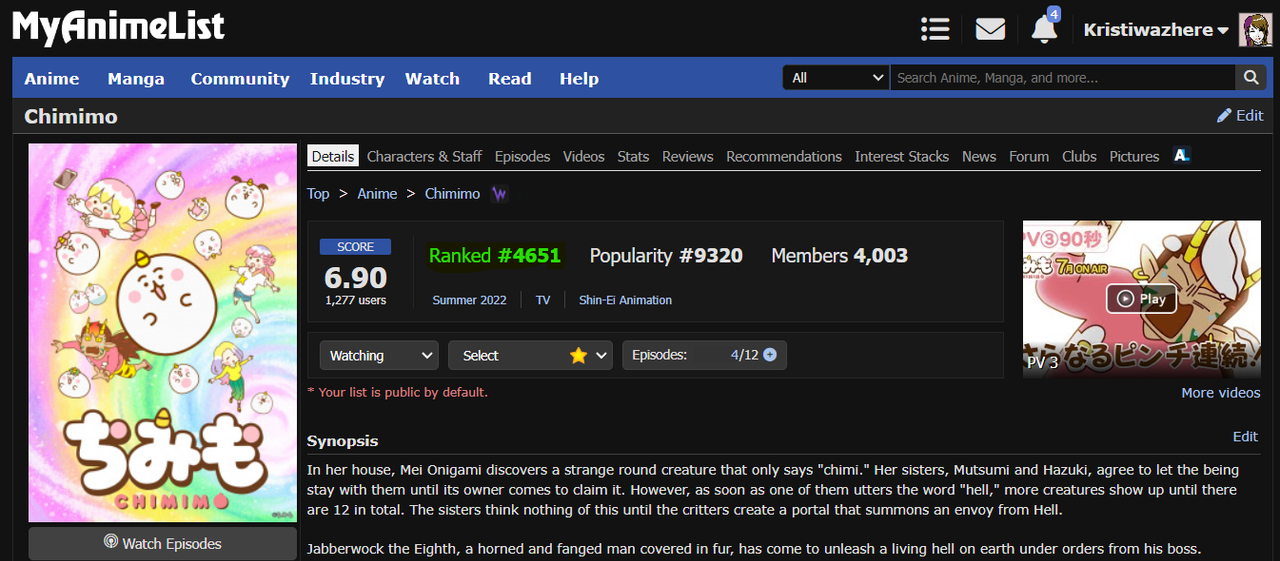The image size is (1280, 561).
Task: Switch to the Clubs tab
Action: [x=1079, y=156]
